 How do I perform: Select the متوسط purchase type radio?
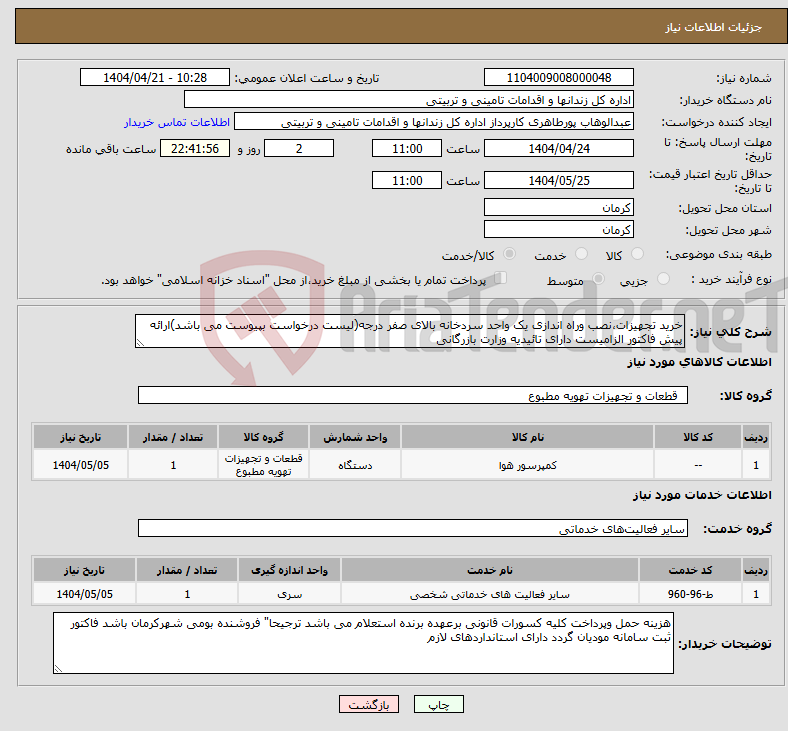(x=599, y=278)
